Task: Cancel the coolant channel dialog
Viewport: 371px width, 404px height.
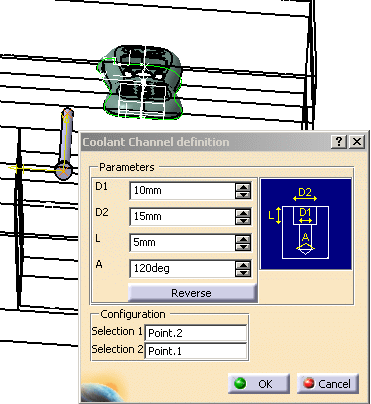Action: point(328,383)
